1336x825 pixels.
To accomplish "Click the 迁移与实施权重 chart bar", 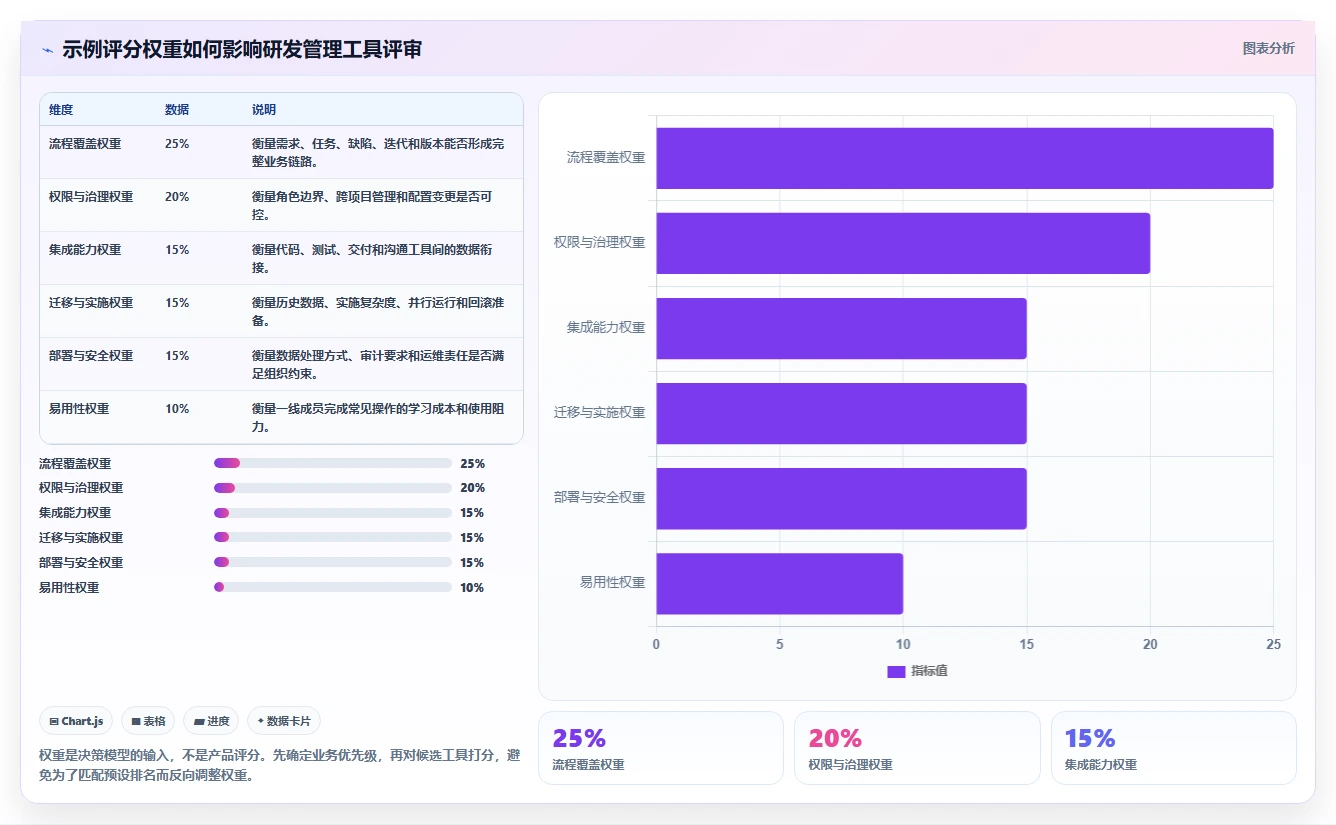I will pyautogui.click(x=842, y=413).
